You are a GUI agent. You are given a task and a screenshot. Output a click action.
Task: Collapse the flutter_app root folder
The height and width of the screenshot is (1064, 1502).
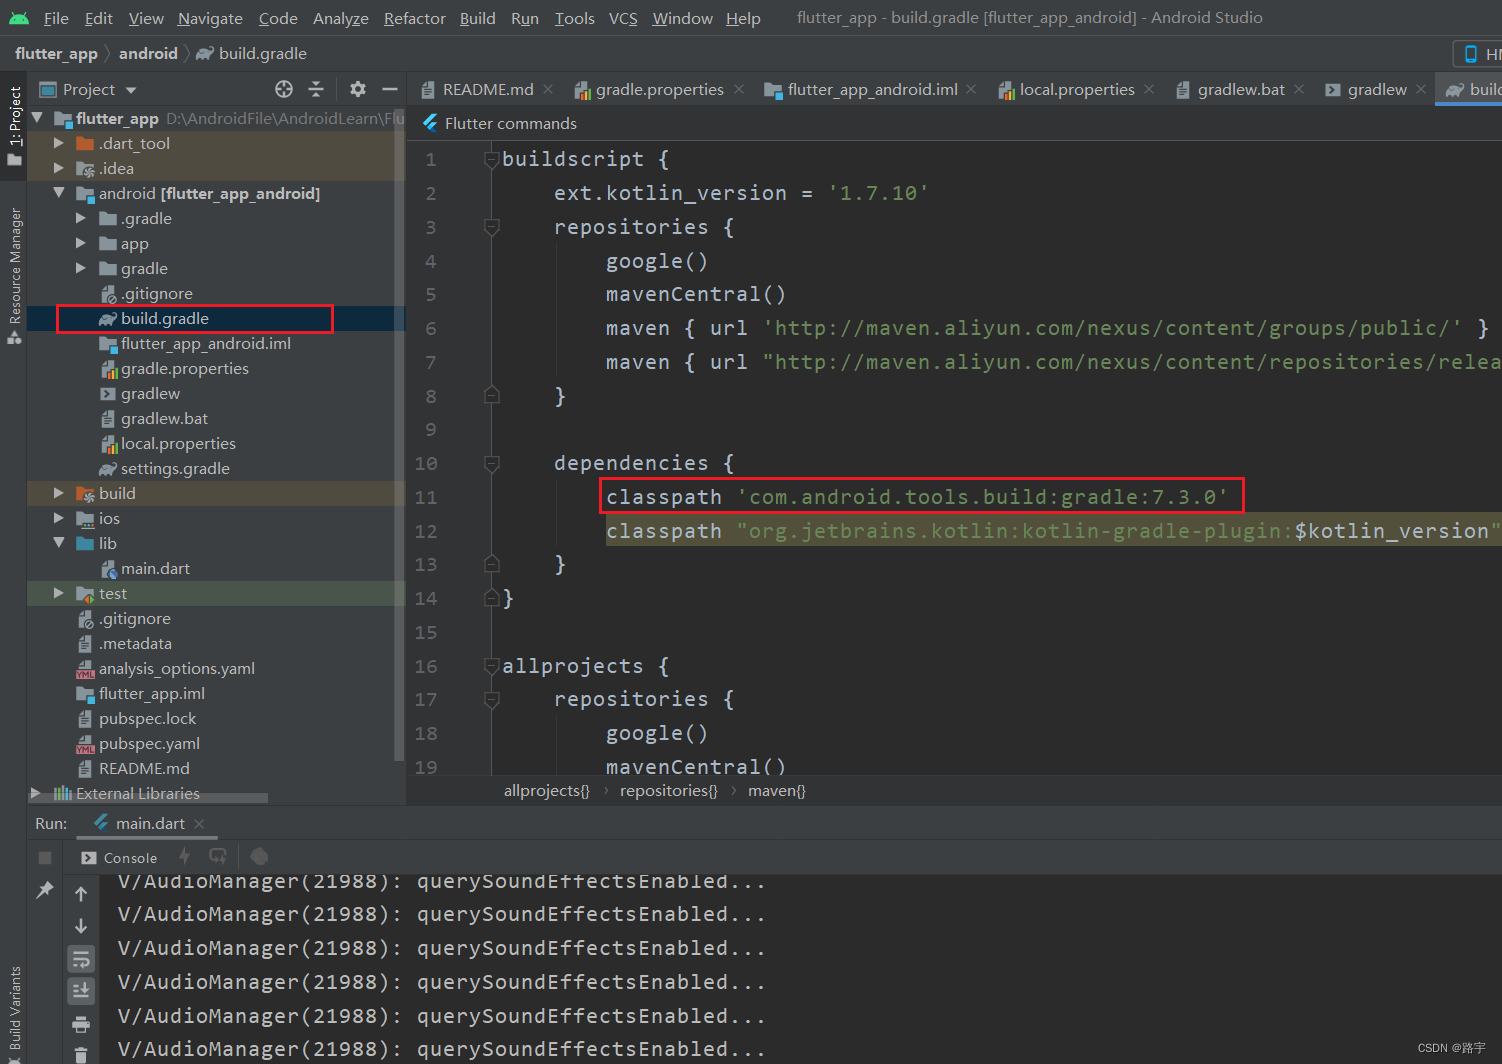point(37,118)
